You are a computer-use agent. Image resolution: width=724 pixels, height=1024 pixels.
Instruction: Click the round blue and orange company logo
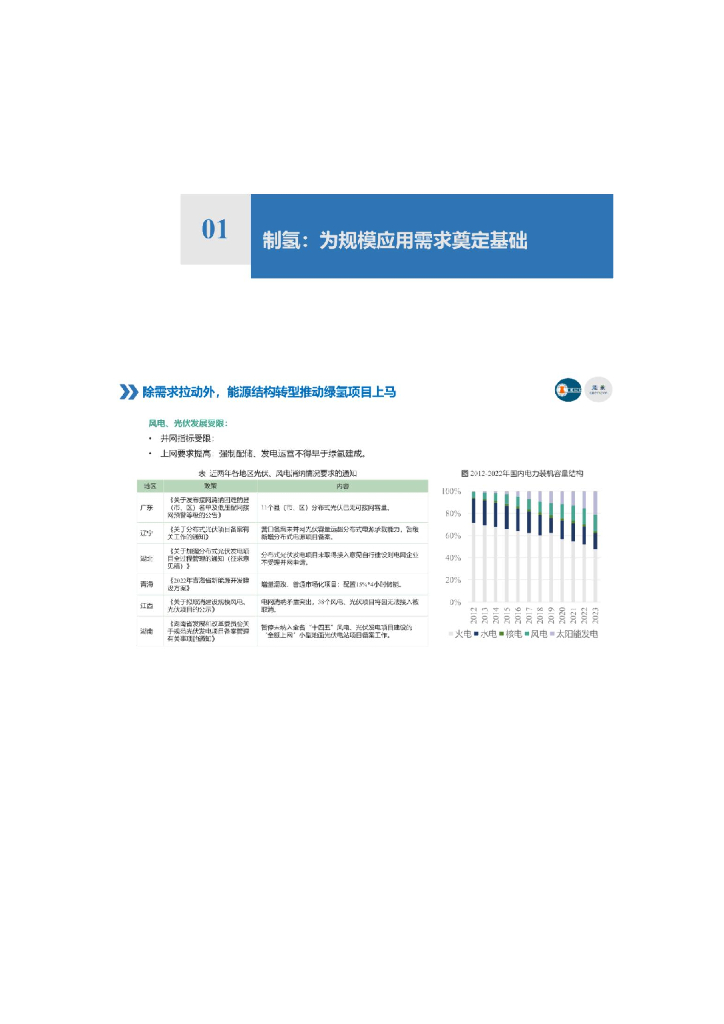click(567, 390)
